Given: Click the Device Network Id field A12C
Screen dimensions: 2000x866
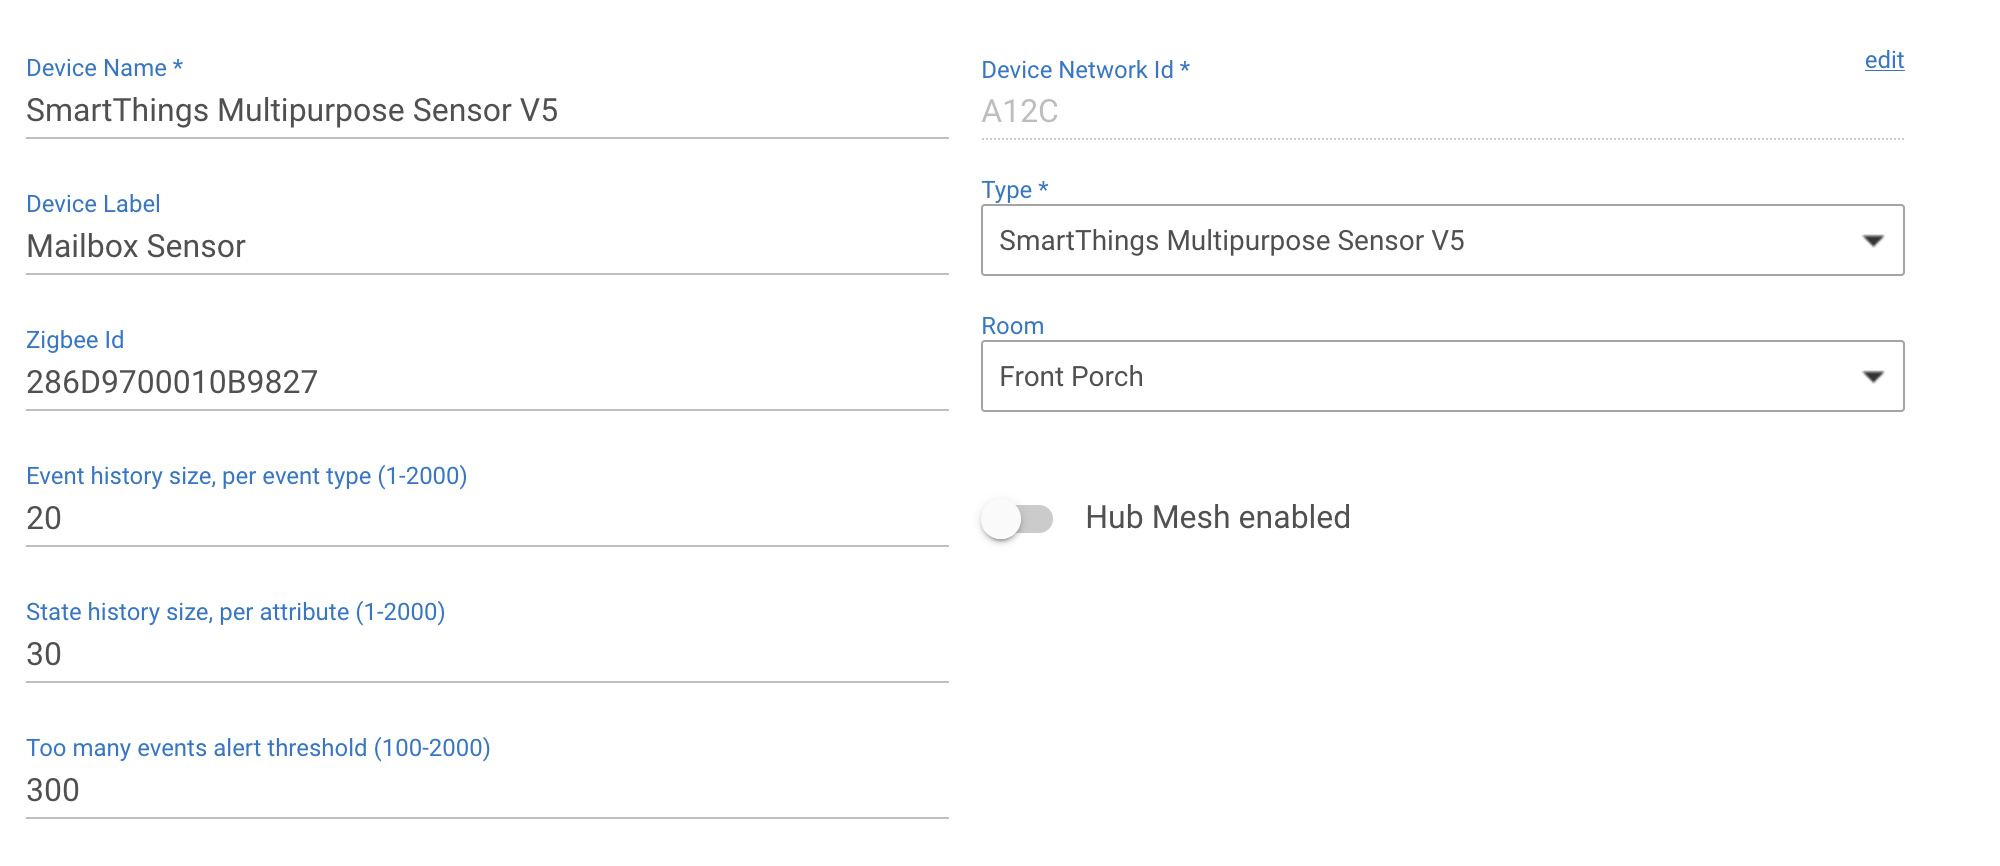Looking at the screenshot, I should [x=1442, y=112].
